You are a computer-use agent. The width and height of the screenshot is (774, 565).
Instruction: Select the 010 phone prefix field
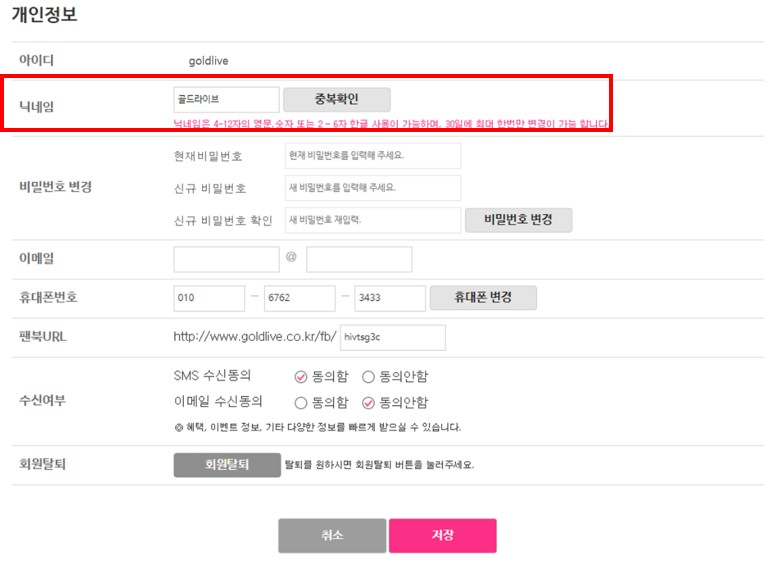(209, 298)
